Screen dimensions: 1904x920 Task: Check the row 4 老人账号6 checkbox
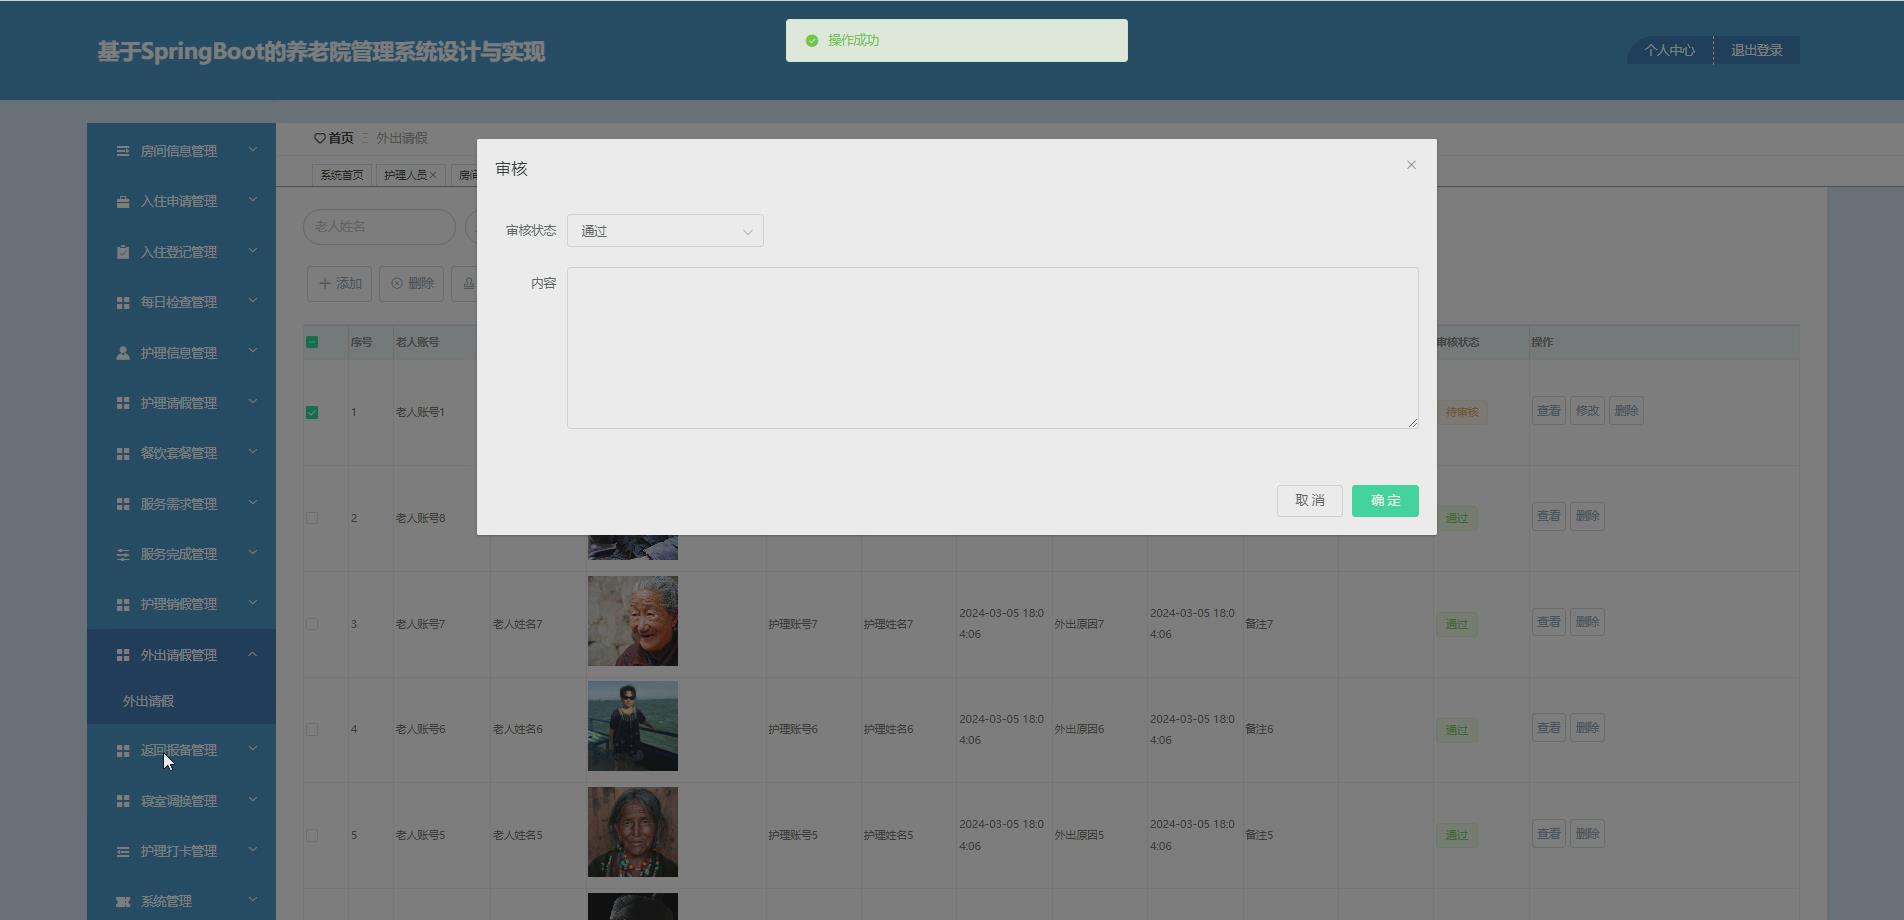point(312,729)
